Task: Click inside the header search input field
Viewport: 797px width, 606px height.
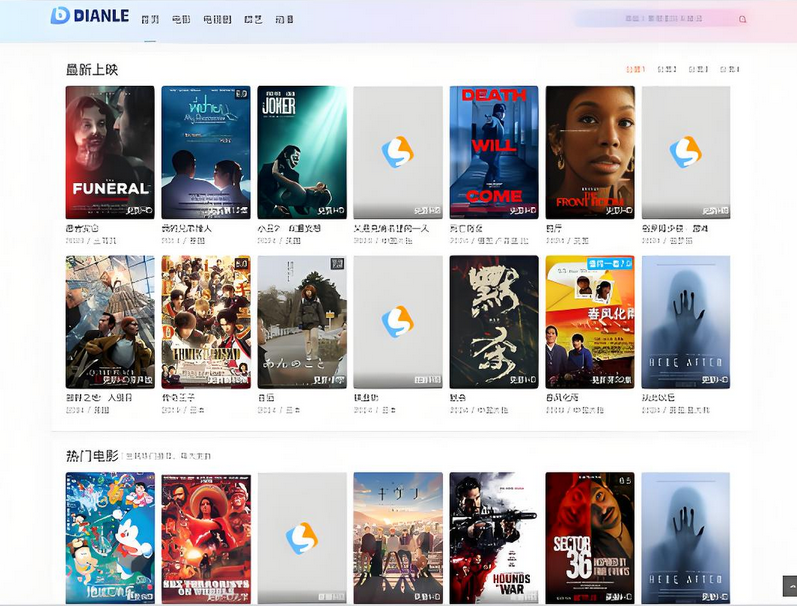Action: pos(655,18)
